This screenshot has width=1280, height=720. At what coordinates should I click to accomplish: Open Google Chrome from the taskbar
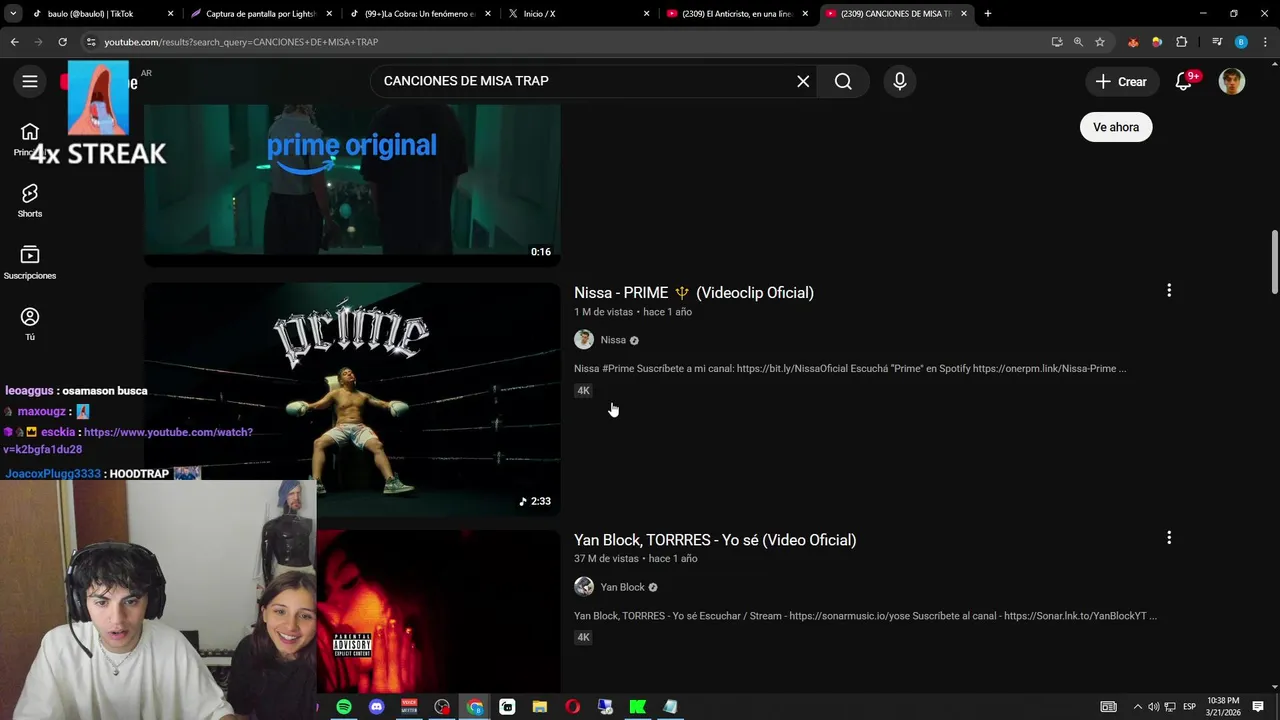click(x=475, y=707)
